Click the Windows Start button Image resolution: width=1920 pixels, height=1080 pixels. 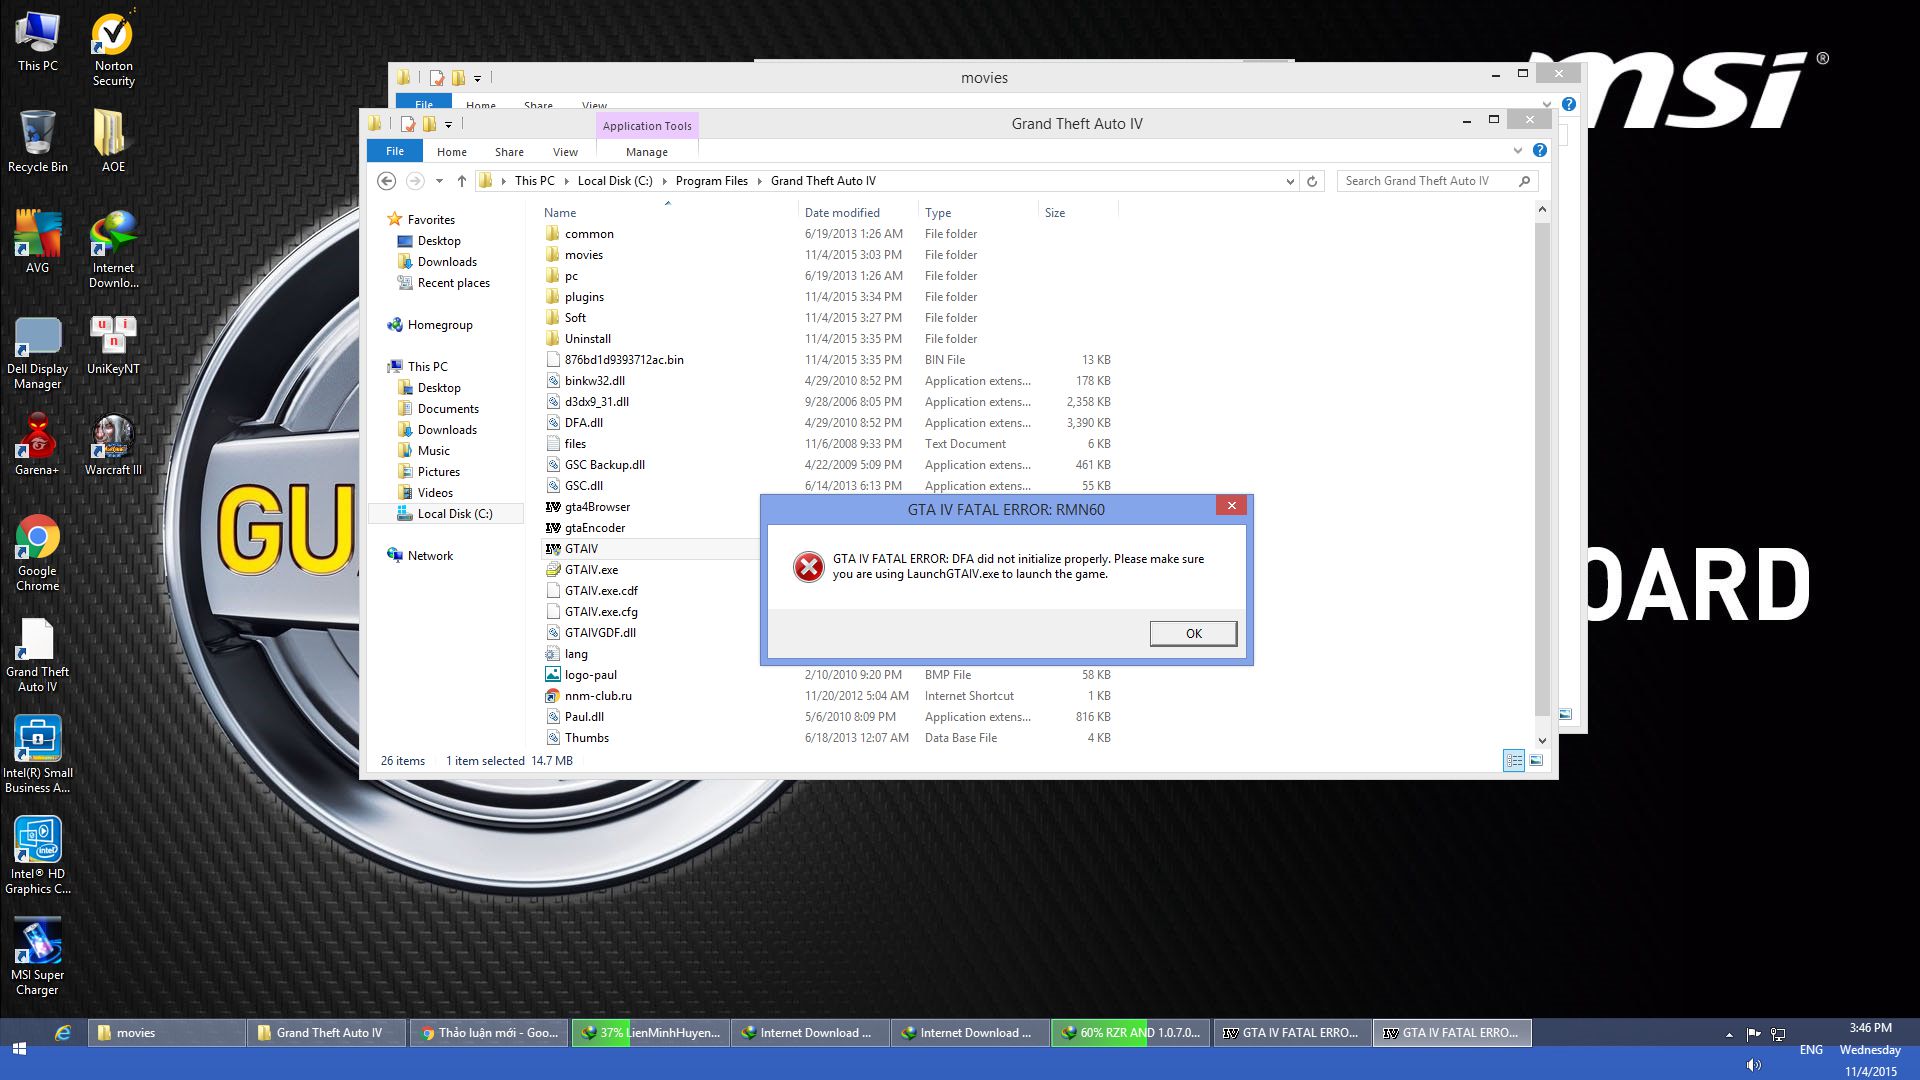point(19,1049)
